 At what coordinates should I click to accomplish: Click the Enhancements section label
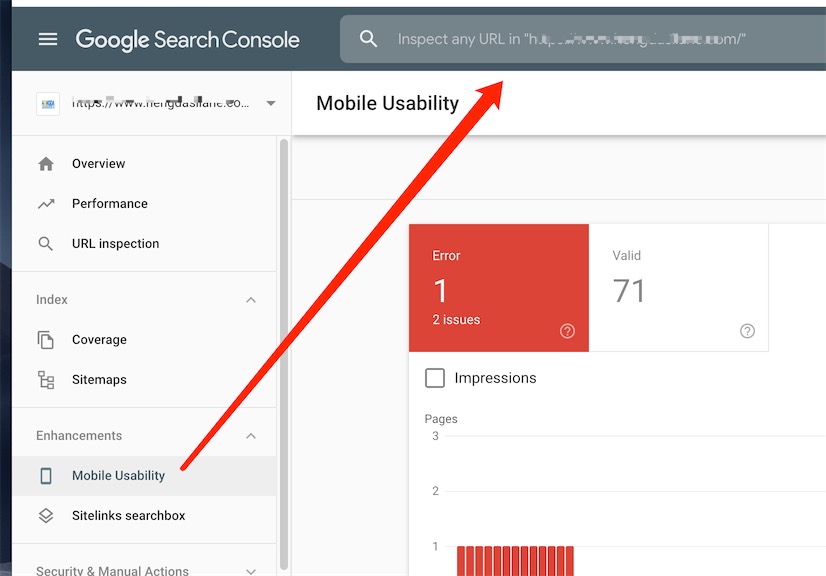point(79,436)
